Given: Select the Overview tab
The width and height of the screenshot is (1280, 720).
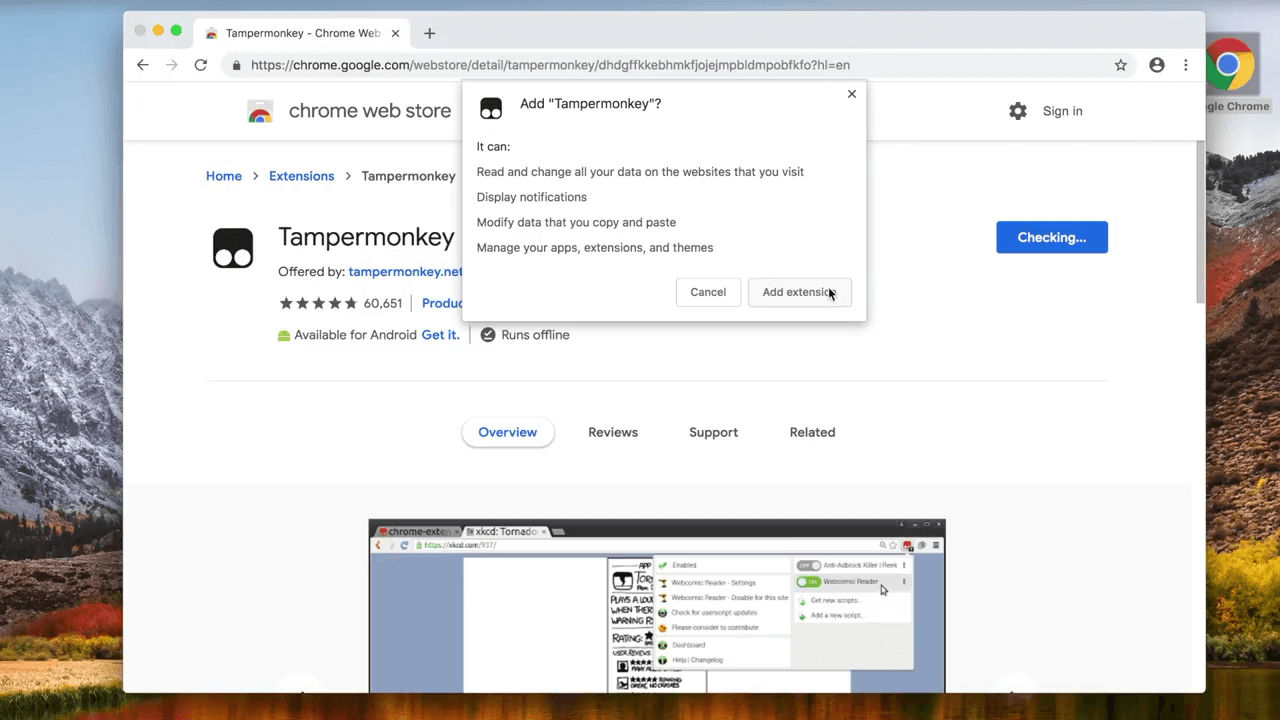Looking at the screenshot, I should (508, 432).
